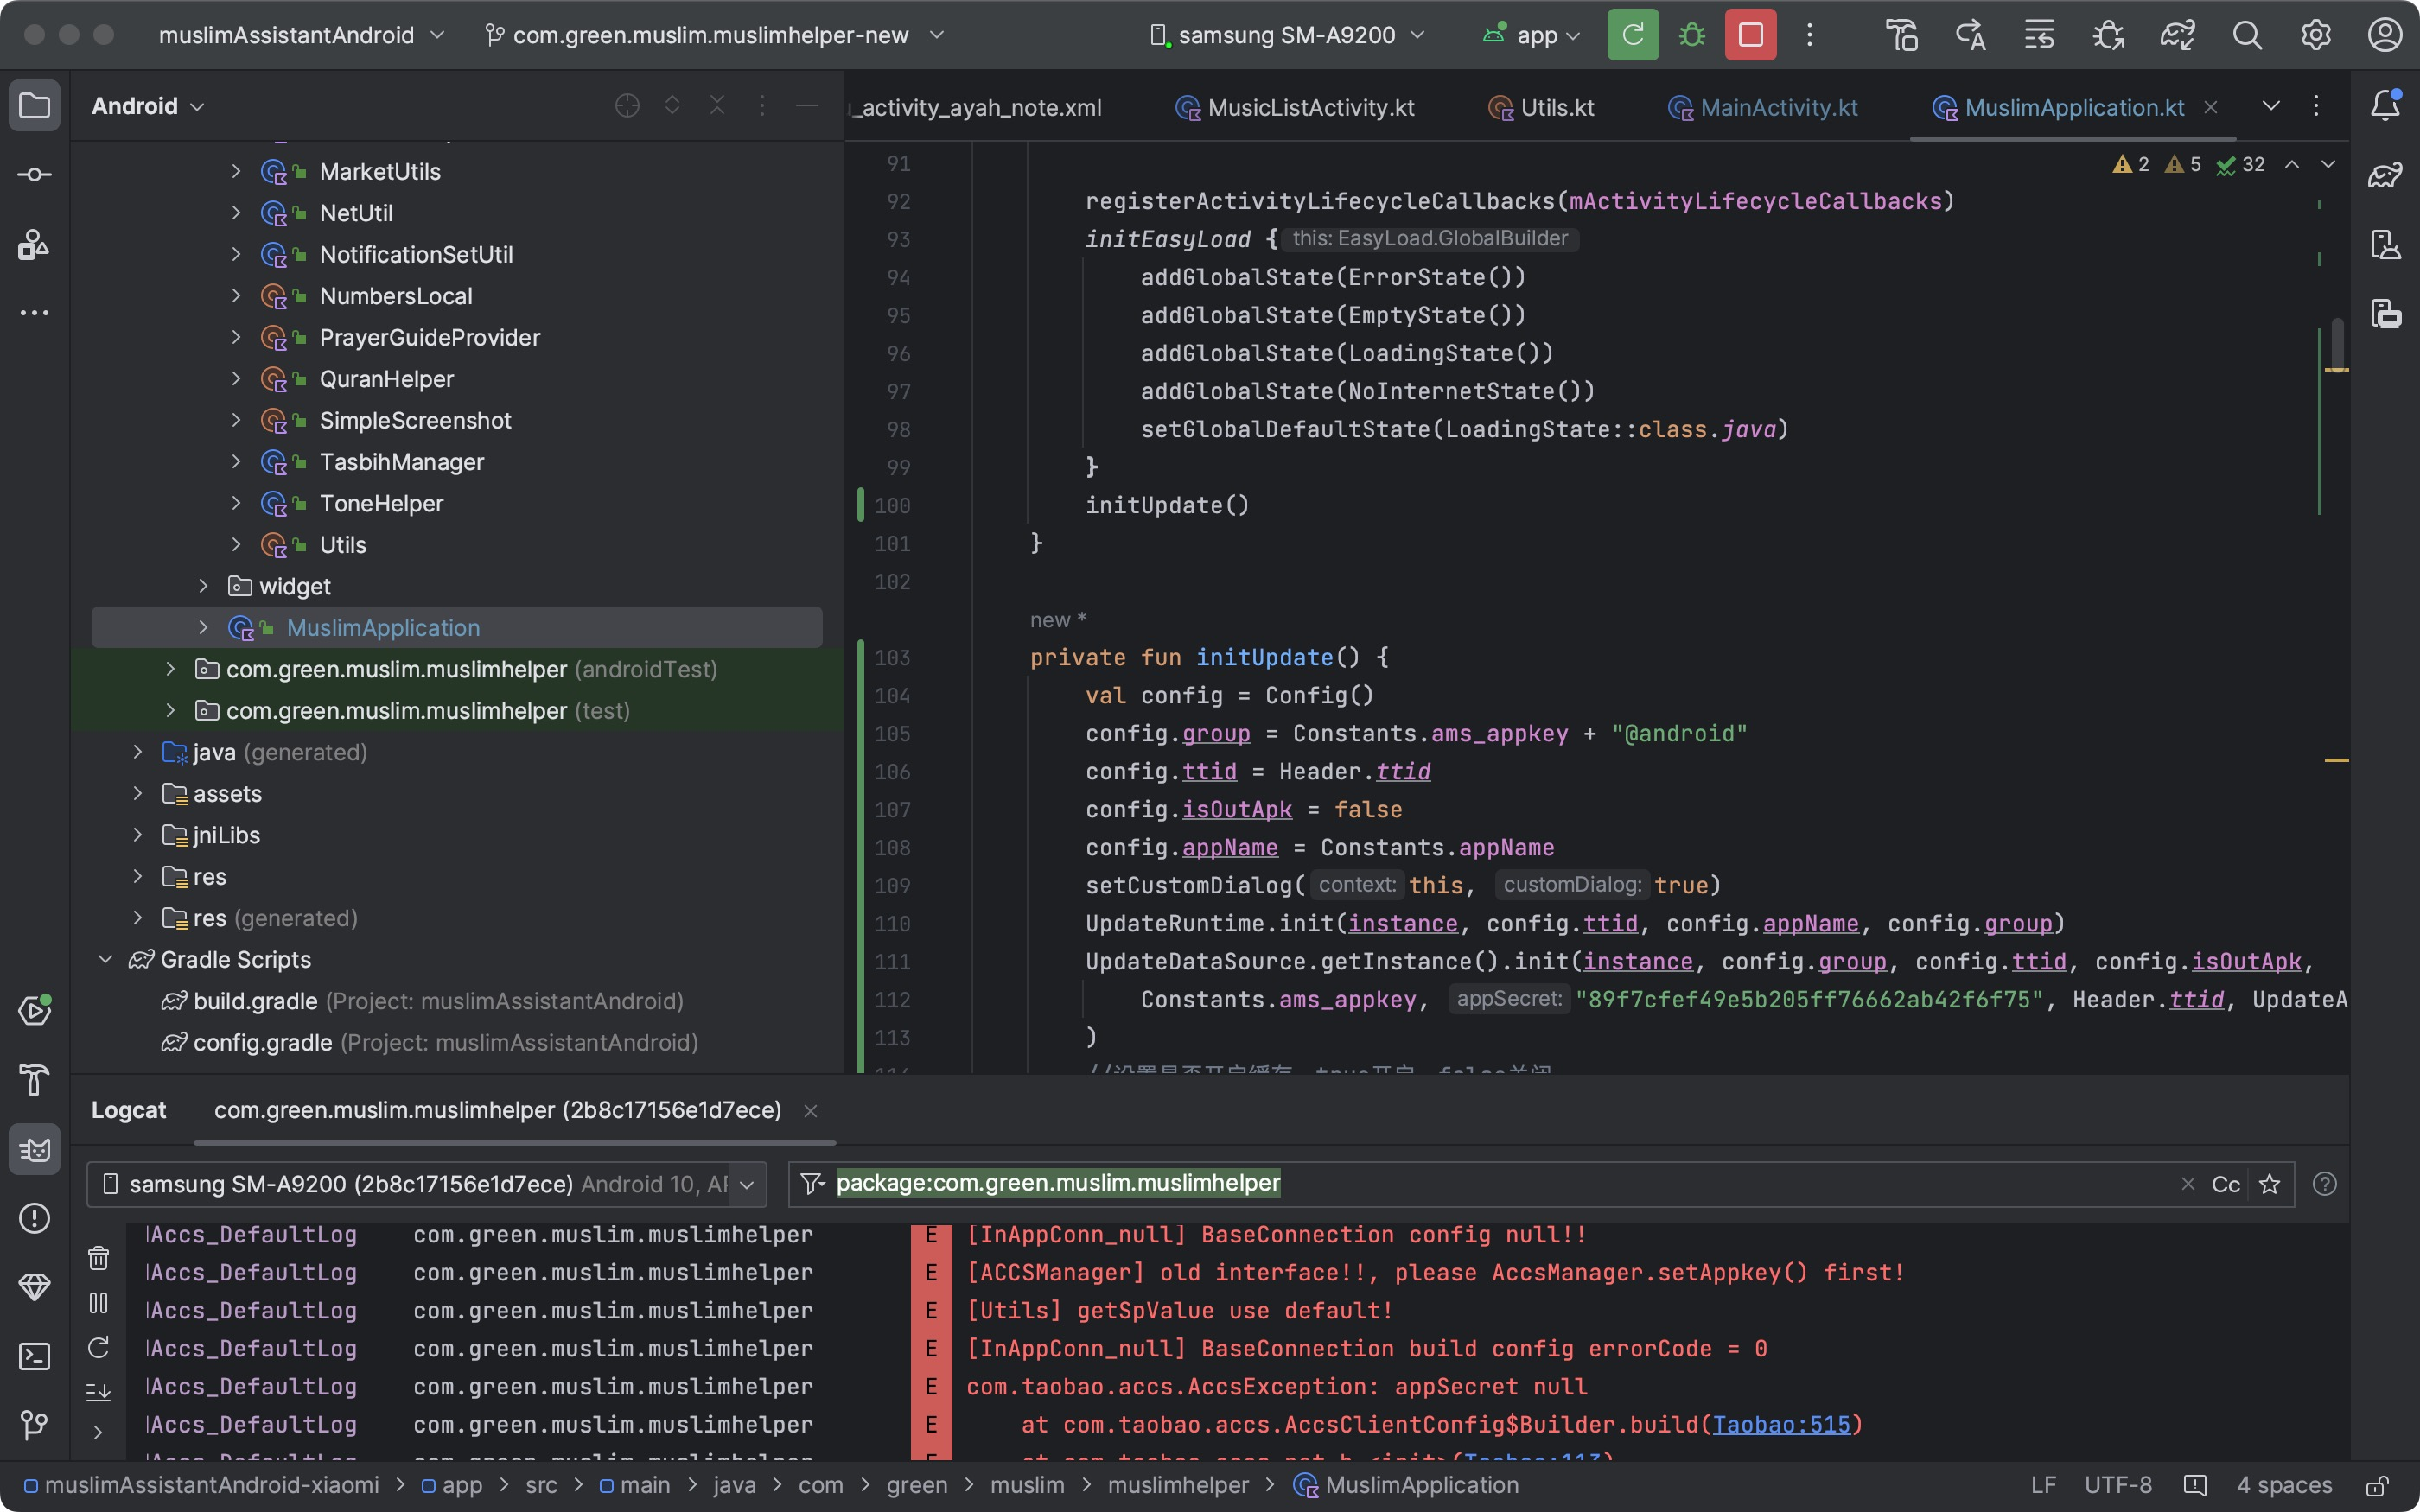
Task: Open the app run configuration dropdown
Action: [x=1531, y=35]
